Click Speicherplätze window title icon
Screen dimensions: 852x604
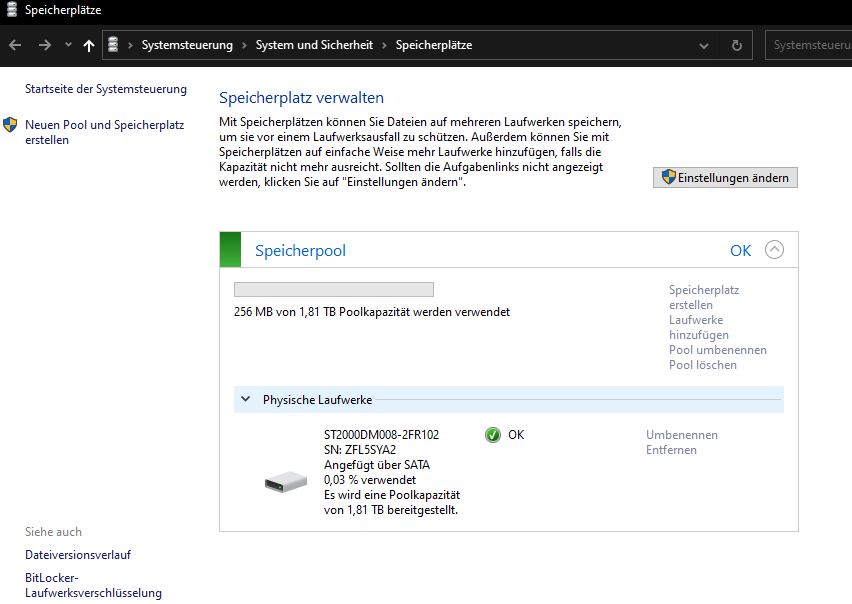click(12, 9)
